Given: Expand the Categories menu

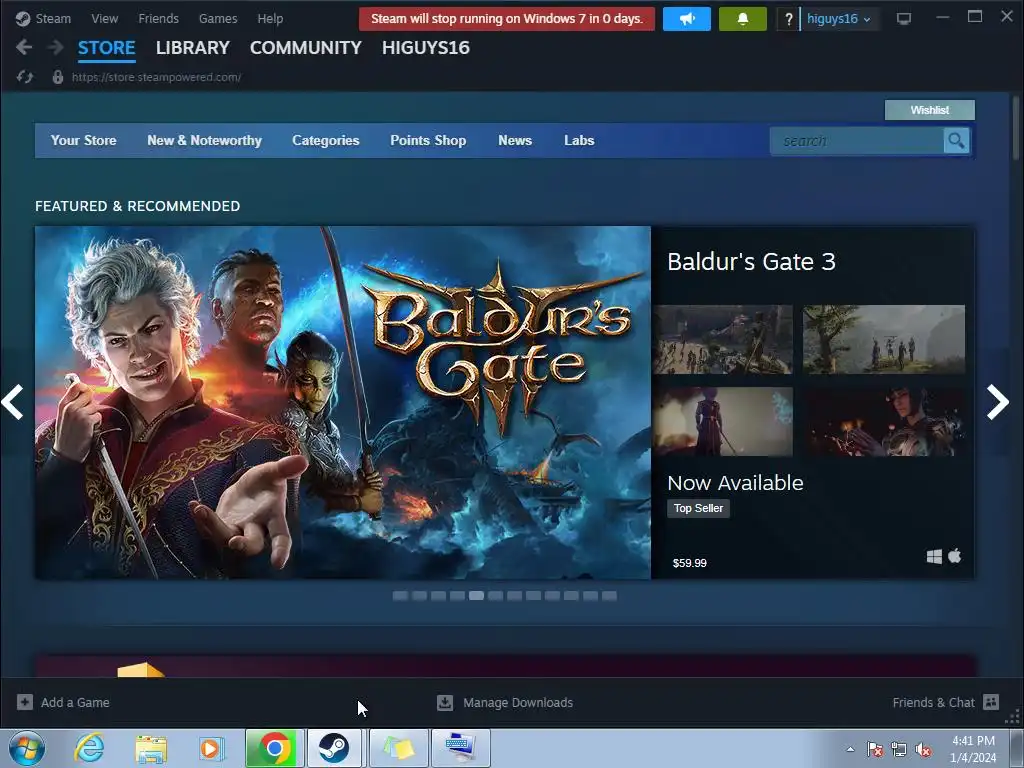Looking at the screenshot, I should (x=326, y=140).
